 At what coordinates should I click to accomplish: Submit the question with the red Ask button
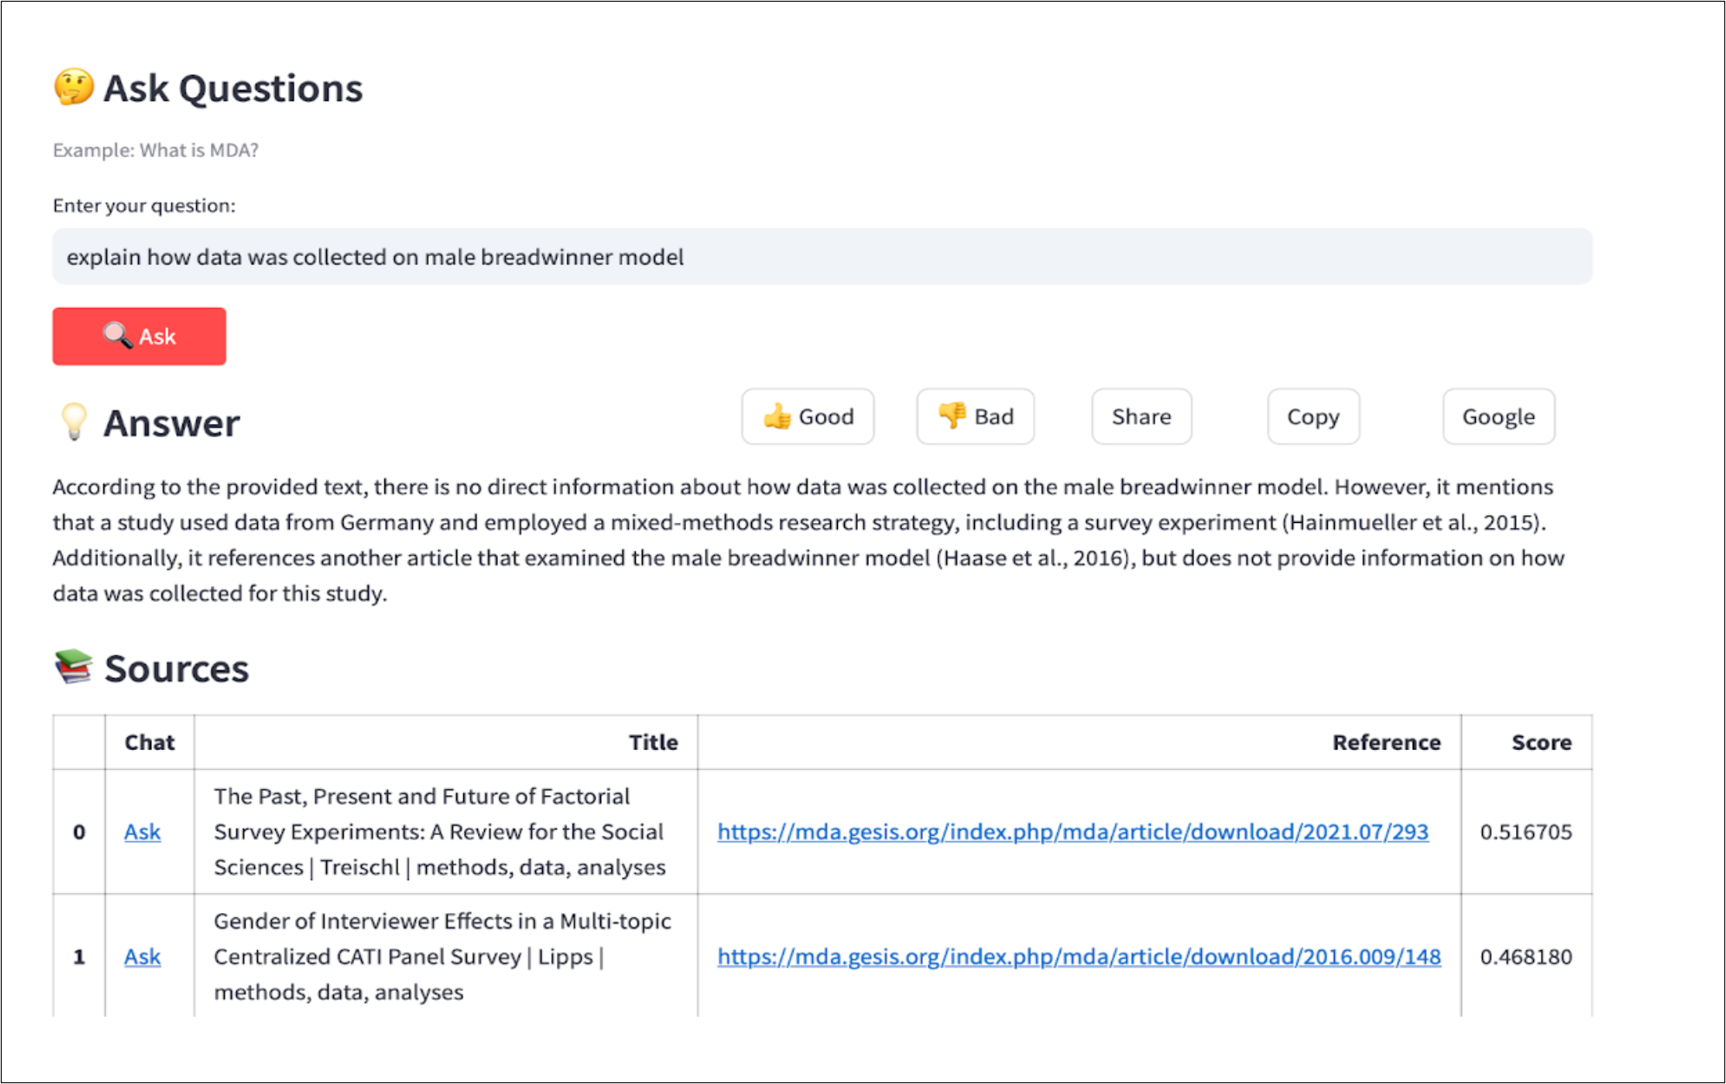tap(139, 336)
